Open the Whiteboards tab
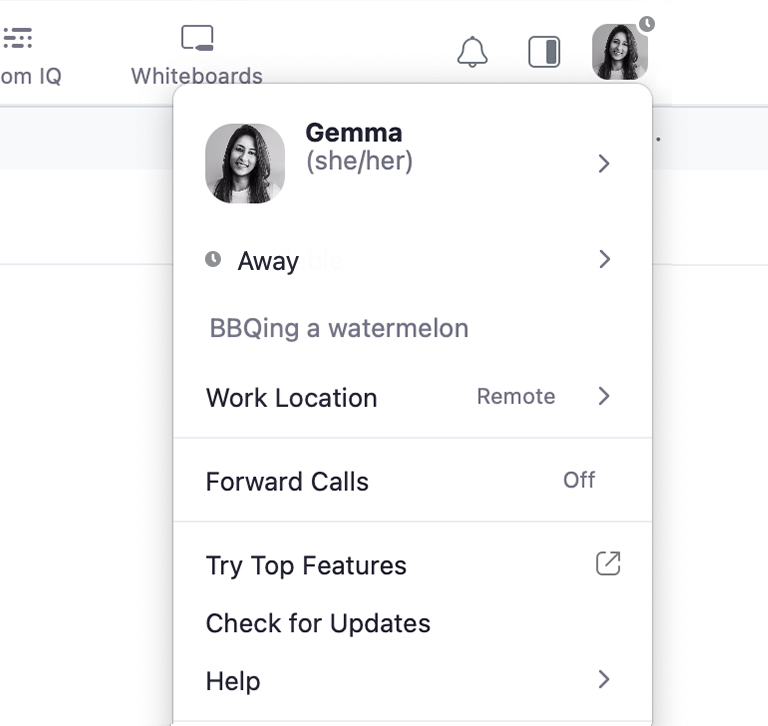The width and height of the screenshot is (768, 726). (x=197, y=55)
